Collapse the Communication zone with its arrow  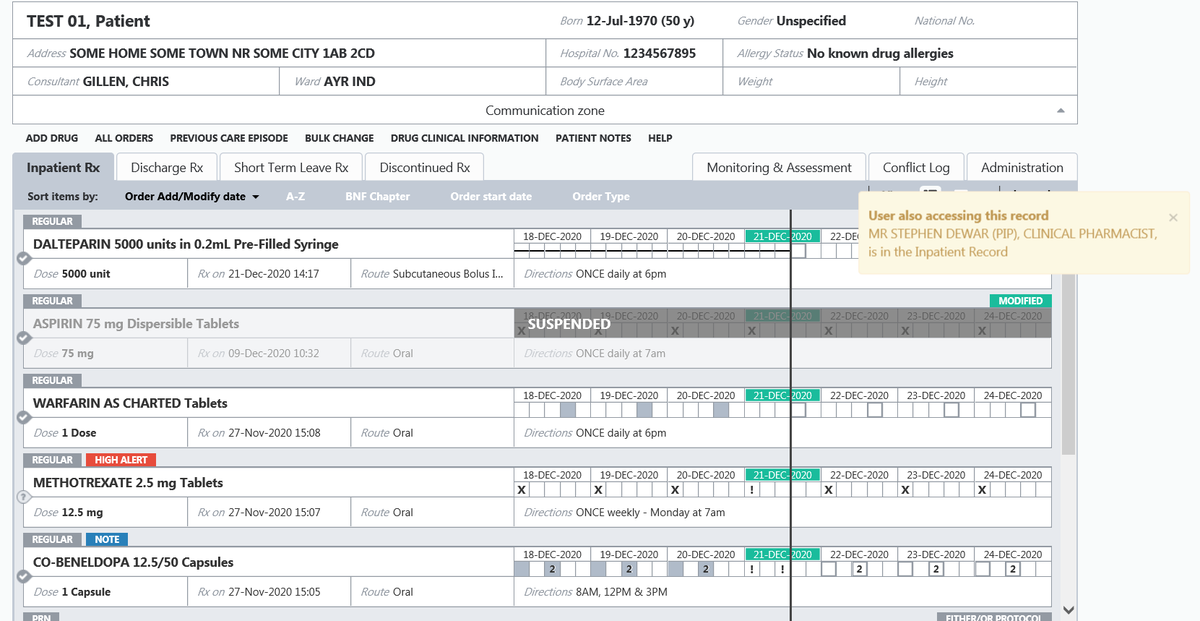(x=1061, y=111)
